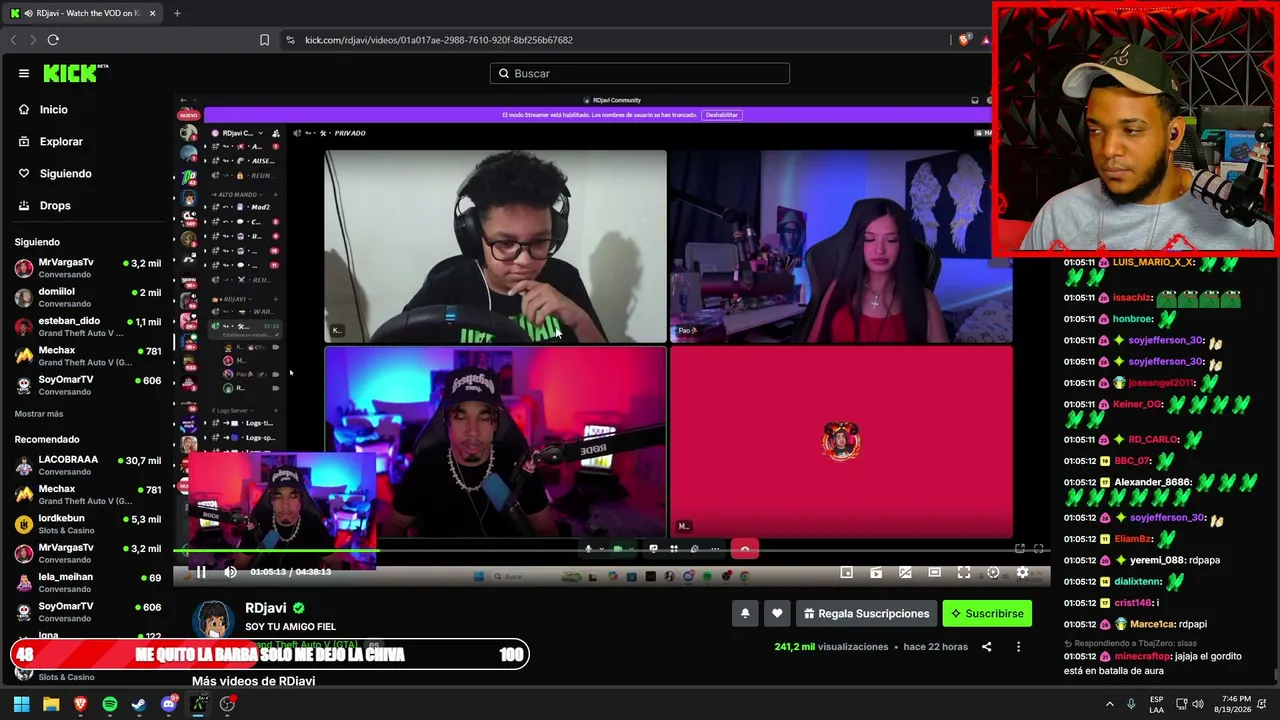
Task: Toggle the notification bell for RDjavi
Action: coord(745,614)
